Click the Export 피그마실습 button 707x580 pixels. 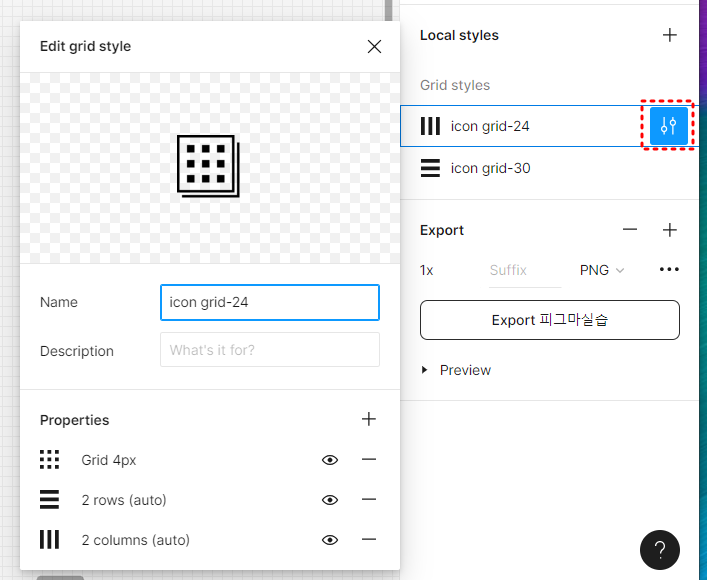pyautogui.click(x=549, y=320)
